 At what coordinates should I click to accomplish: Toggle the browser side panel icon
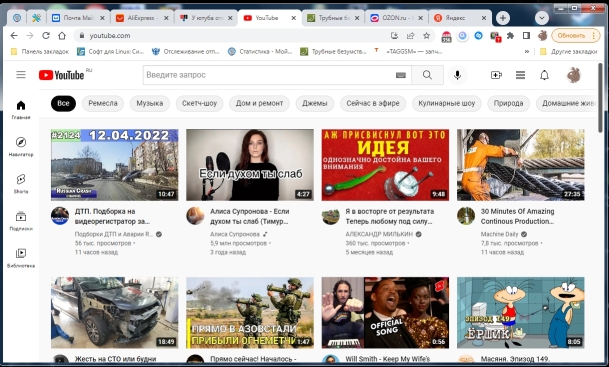(526, 35)
